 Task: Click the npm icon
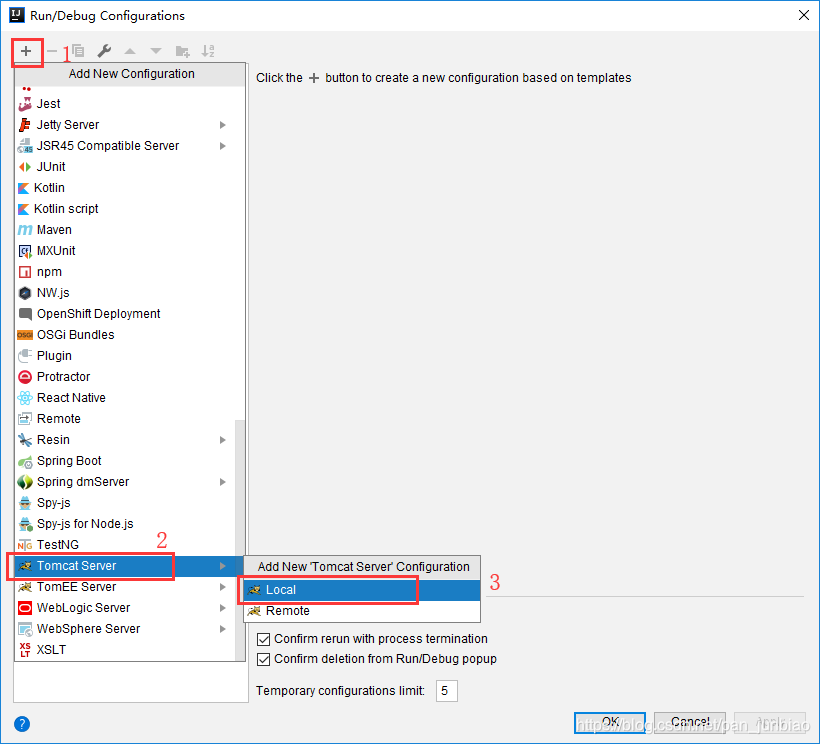point(25,272)
